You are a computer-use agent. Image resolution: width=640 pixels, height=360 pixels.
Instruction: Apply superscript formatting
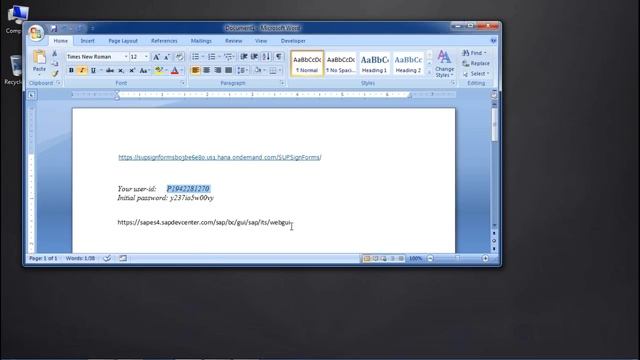click(x=132, y=71)
